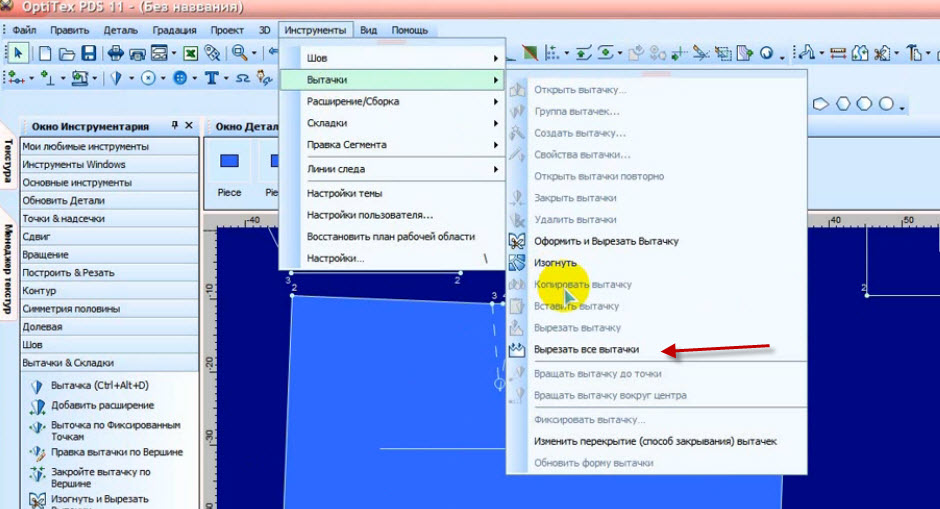Click the green Excel export icon
Screen dimensions: 940x509
[190, 54]
